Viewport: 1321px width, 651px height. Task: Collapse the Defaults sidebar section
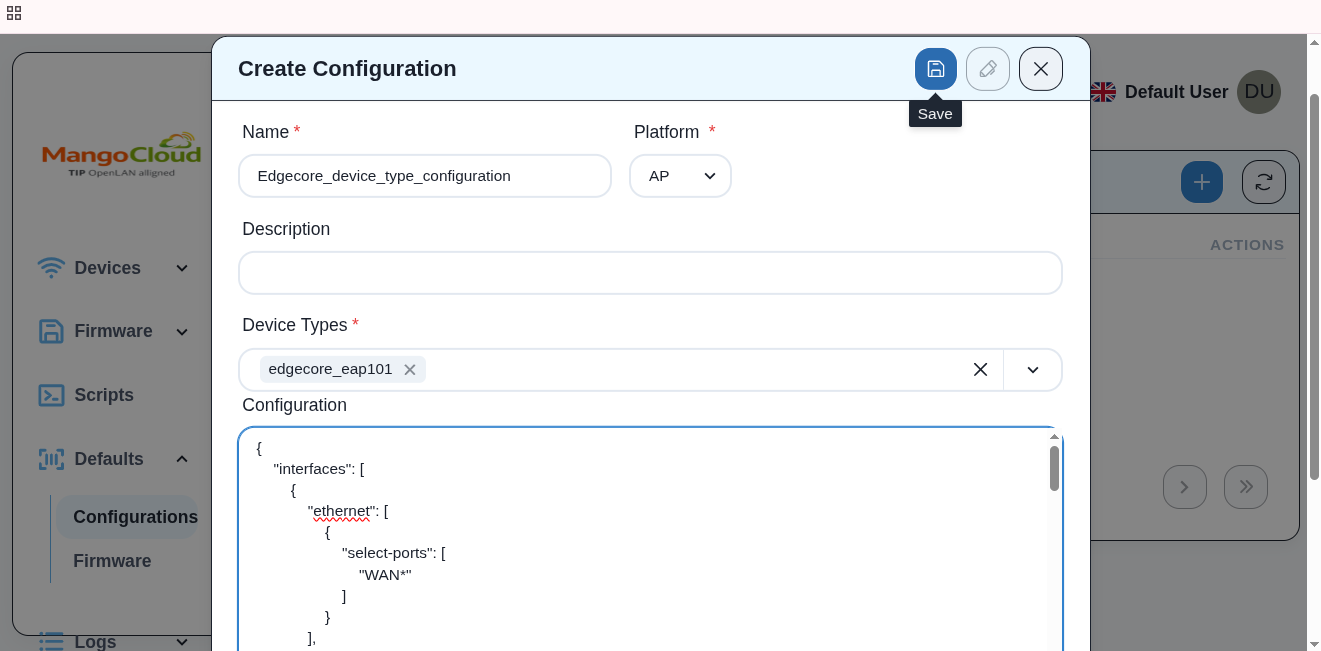coord(181,459)
